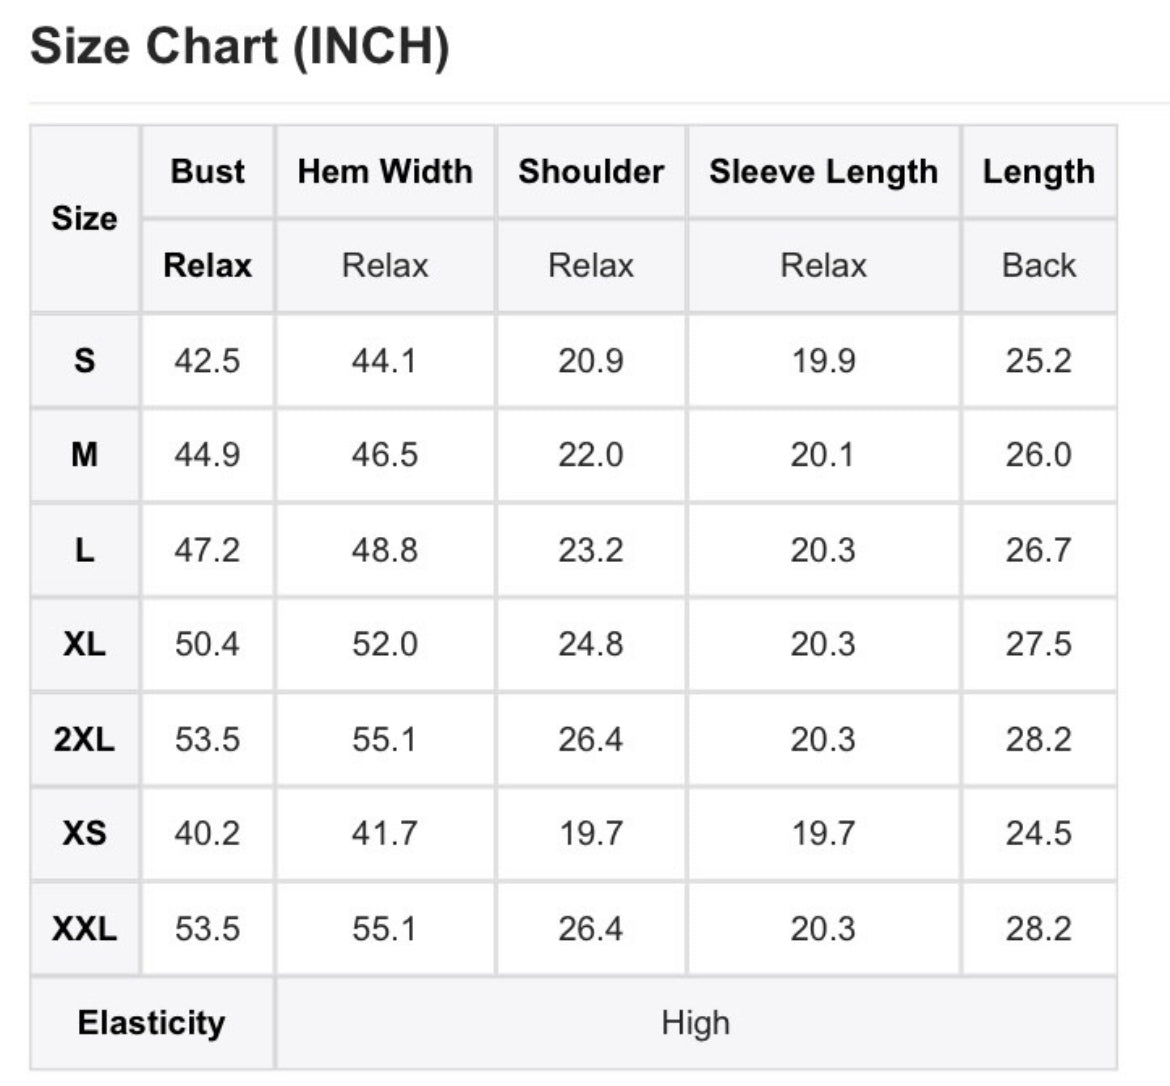Click the 22.0 shoulder value for M
This screenshot has height=1086, width=1170.
[x=591, y=455]
